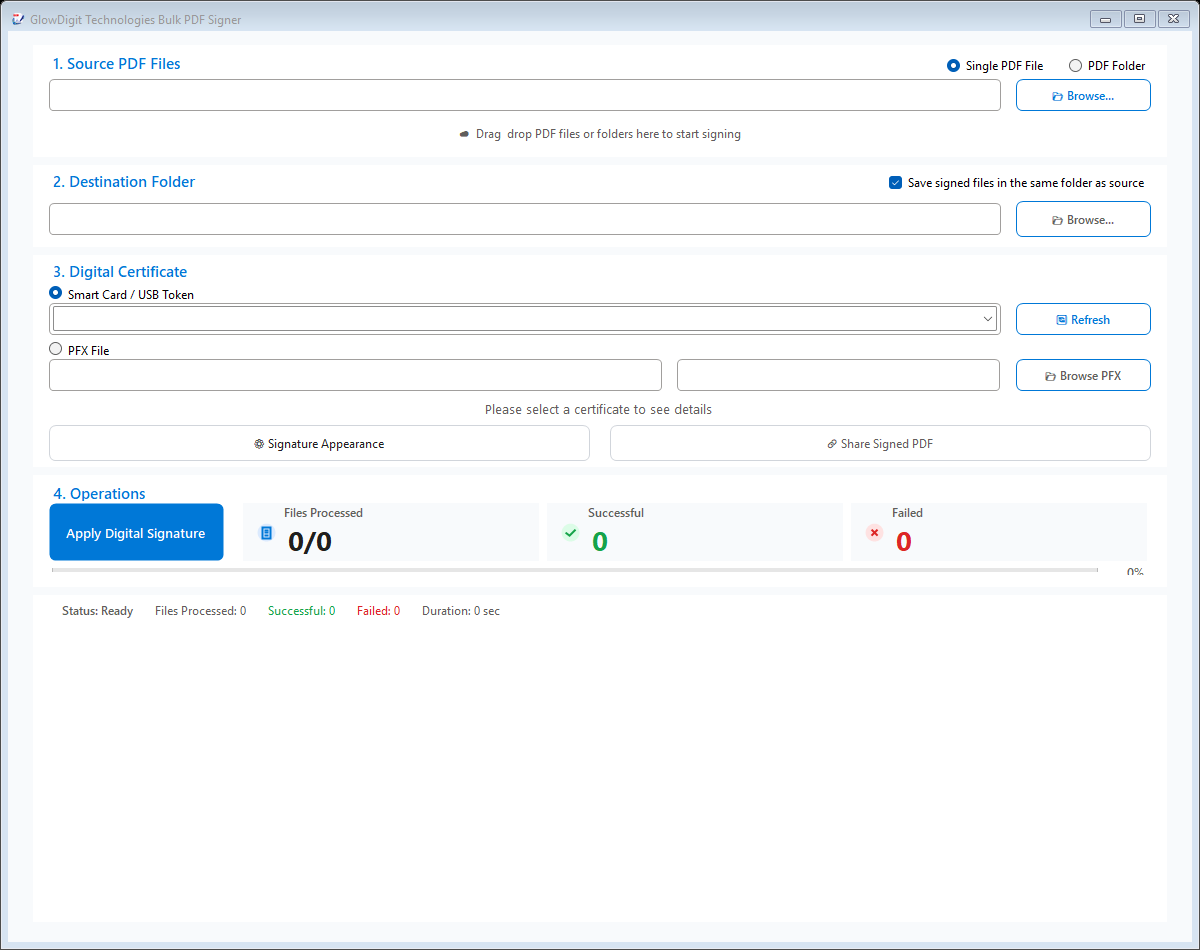Choose the PFX File certificate option
This screenshot has width=1200, height=950.
[79, 350]
